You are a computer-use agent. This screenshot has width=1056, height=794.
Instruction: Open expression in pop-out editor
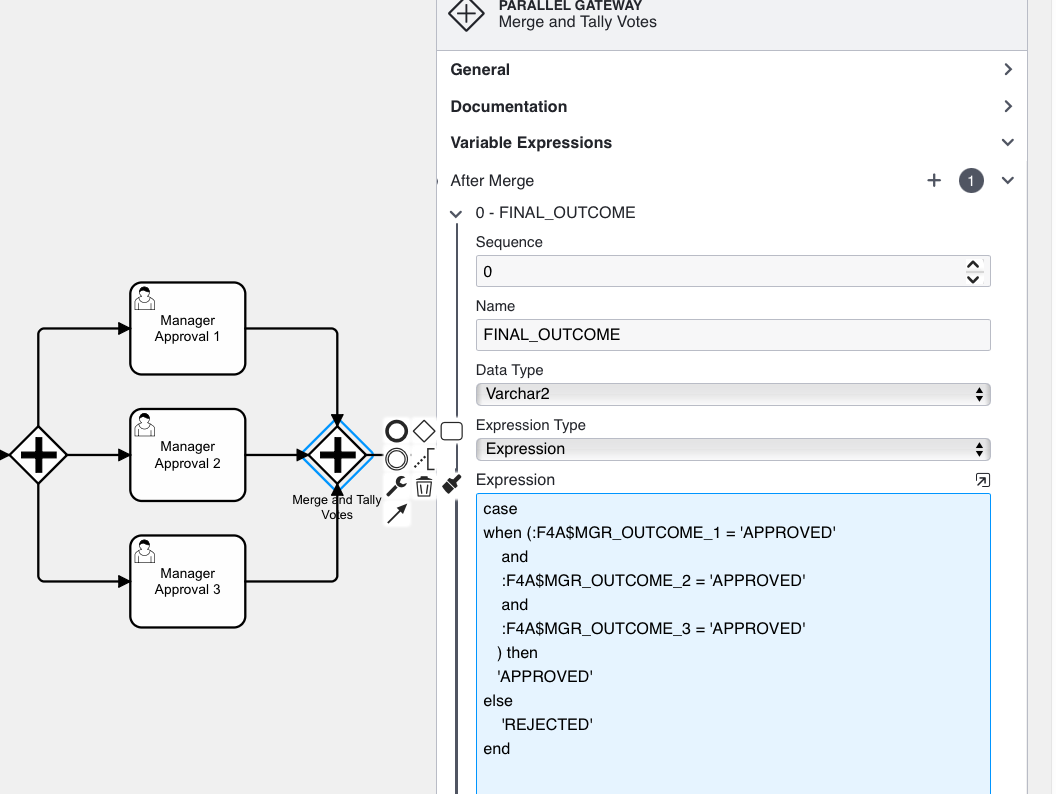[x=981, y=480]
